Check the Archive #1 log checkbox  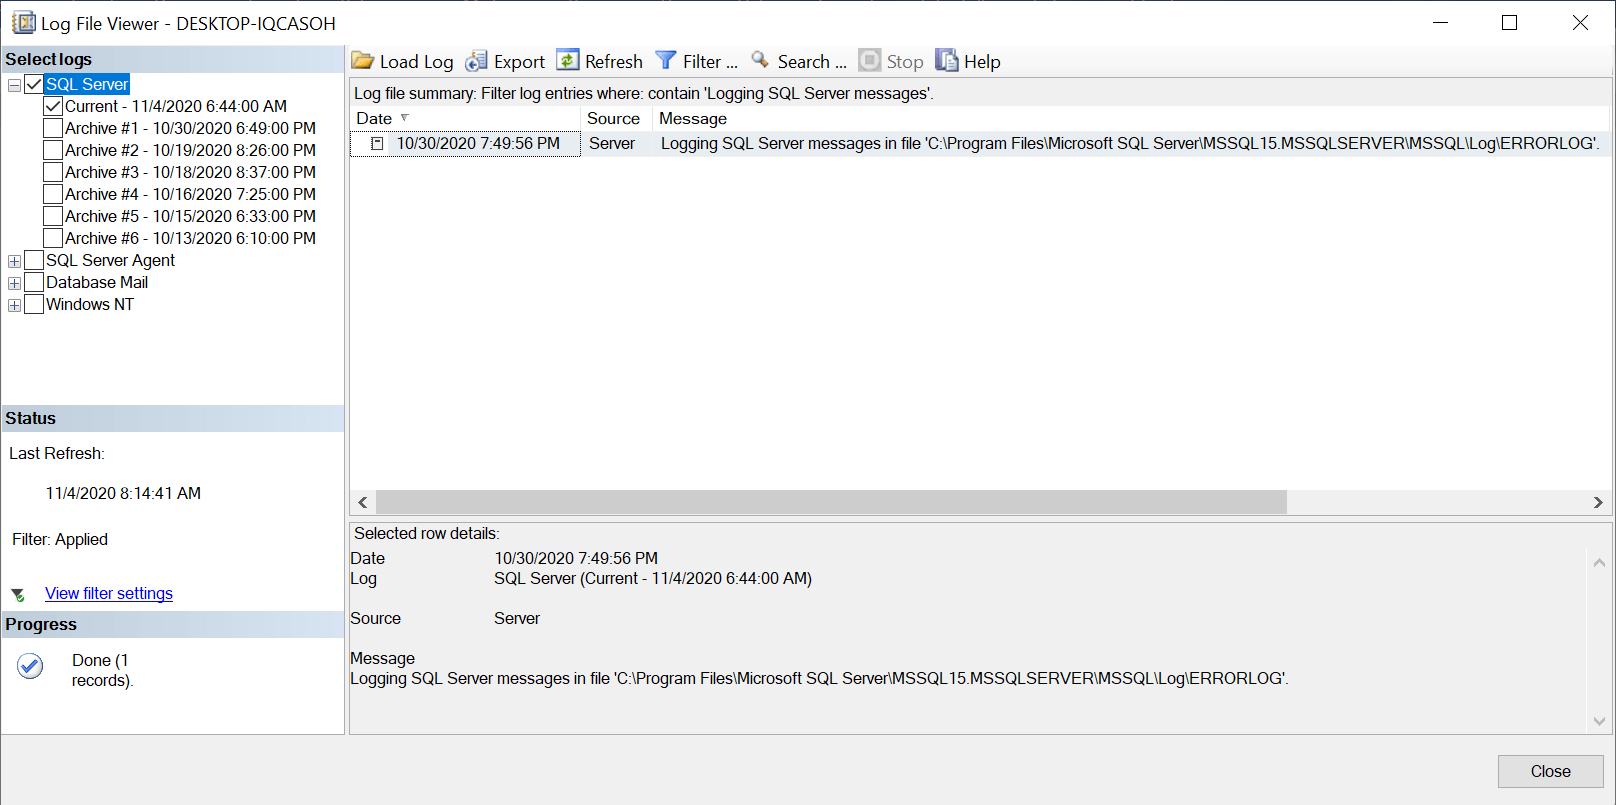(x=53, y=128)
